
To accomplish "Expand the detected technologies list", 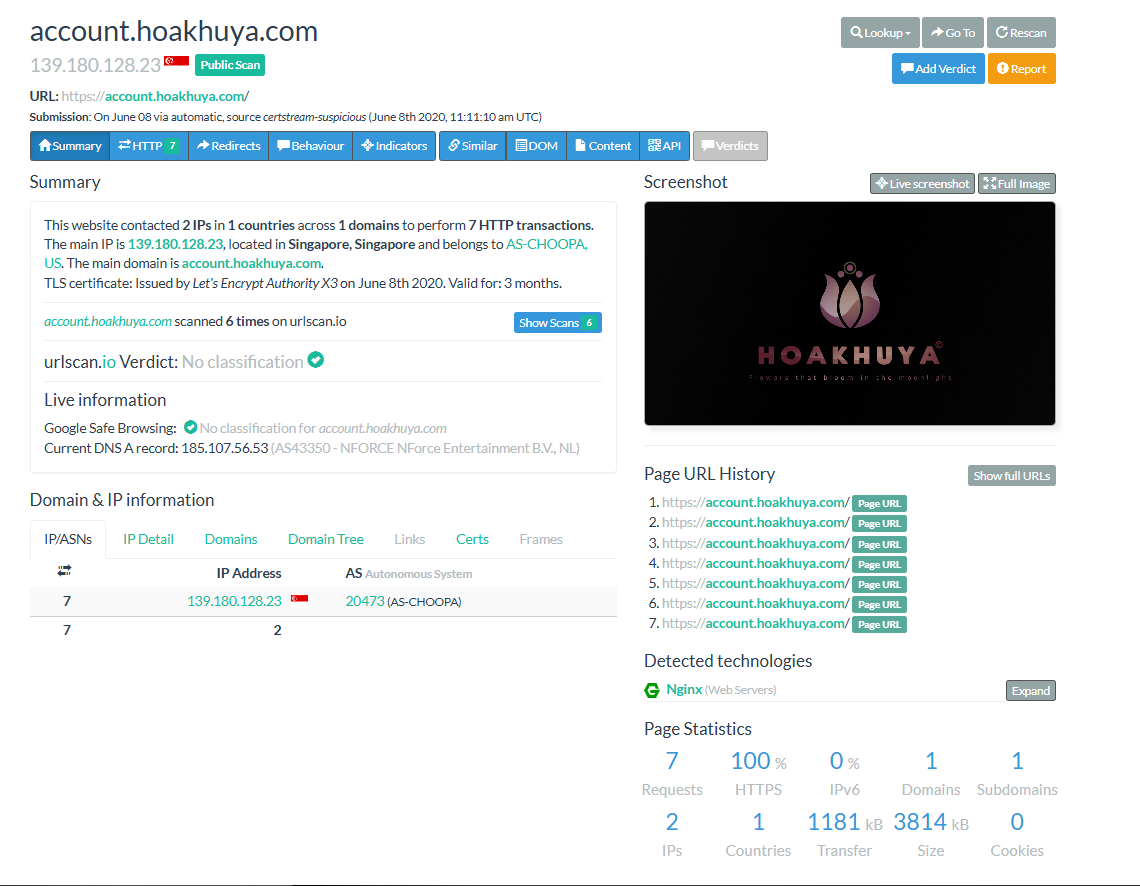I will click(1030, 691).
